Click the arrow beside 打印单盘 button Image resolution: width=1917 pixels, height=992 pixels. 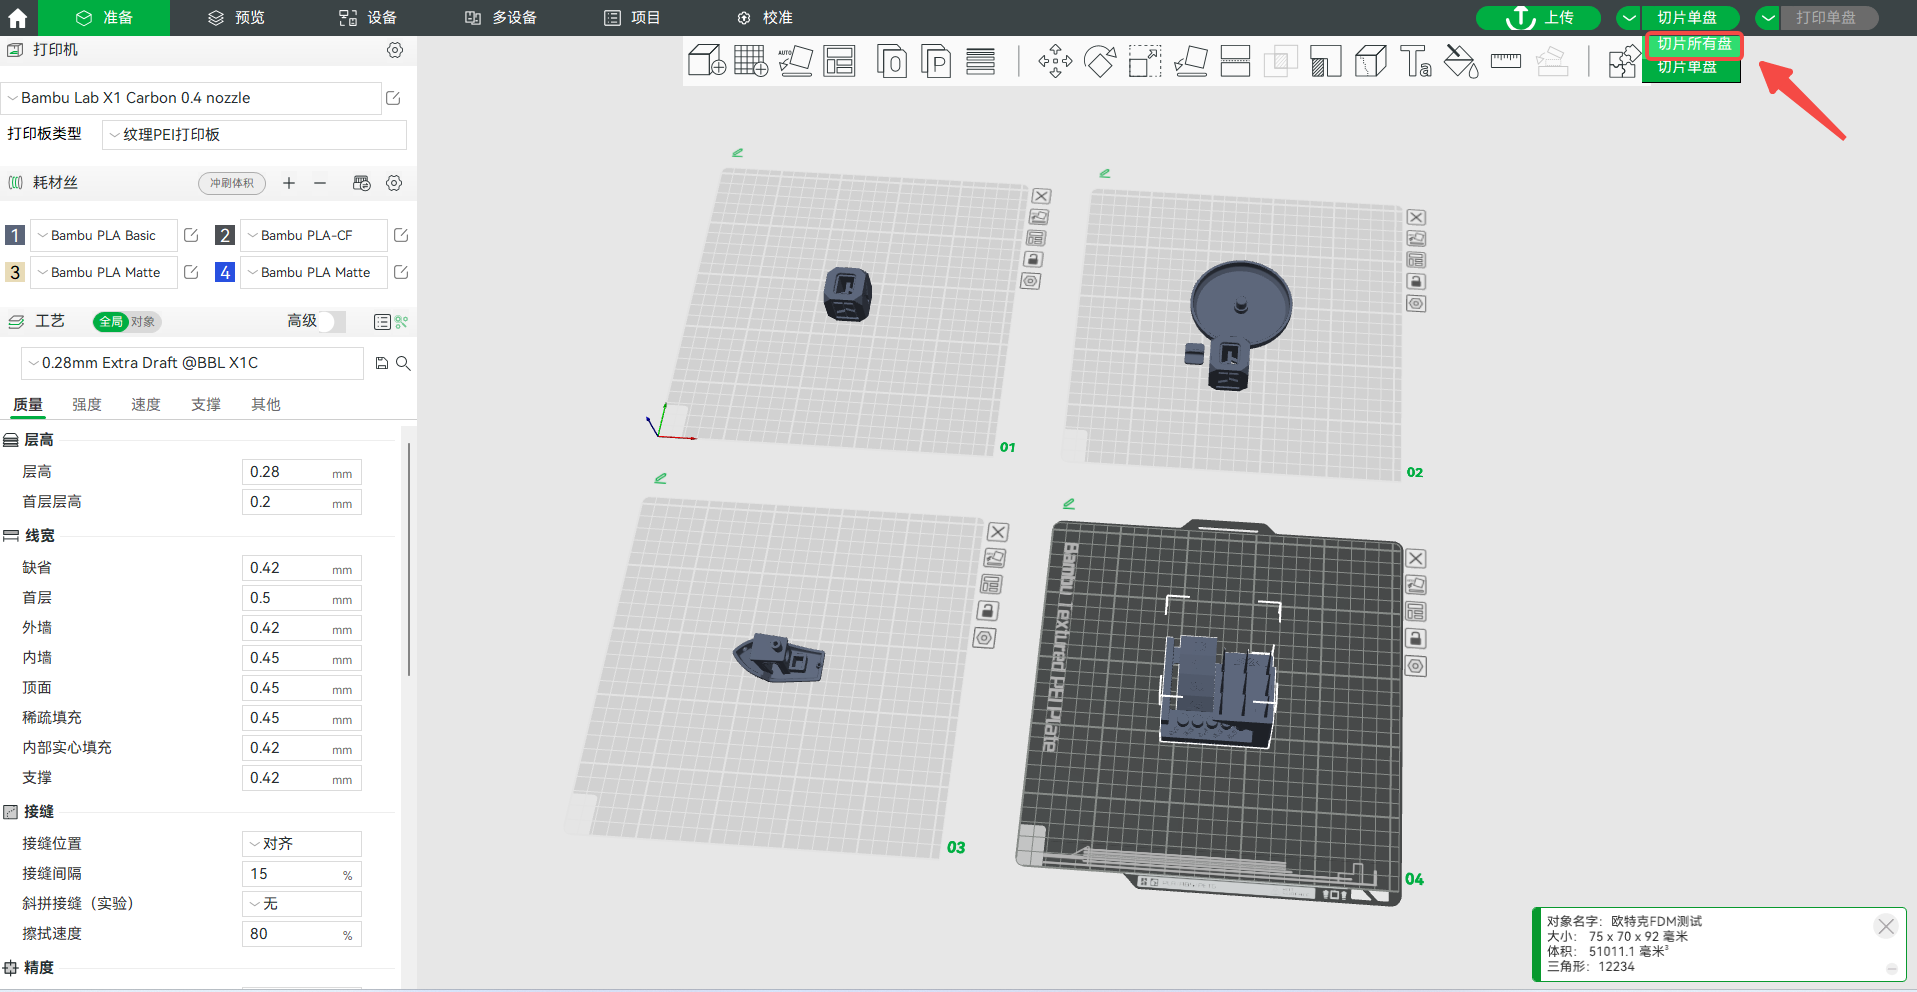point(1769,18)
